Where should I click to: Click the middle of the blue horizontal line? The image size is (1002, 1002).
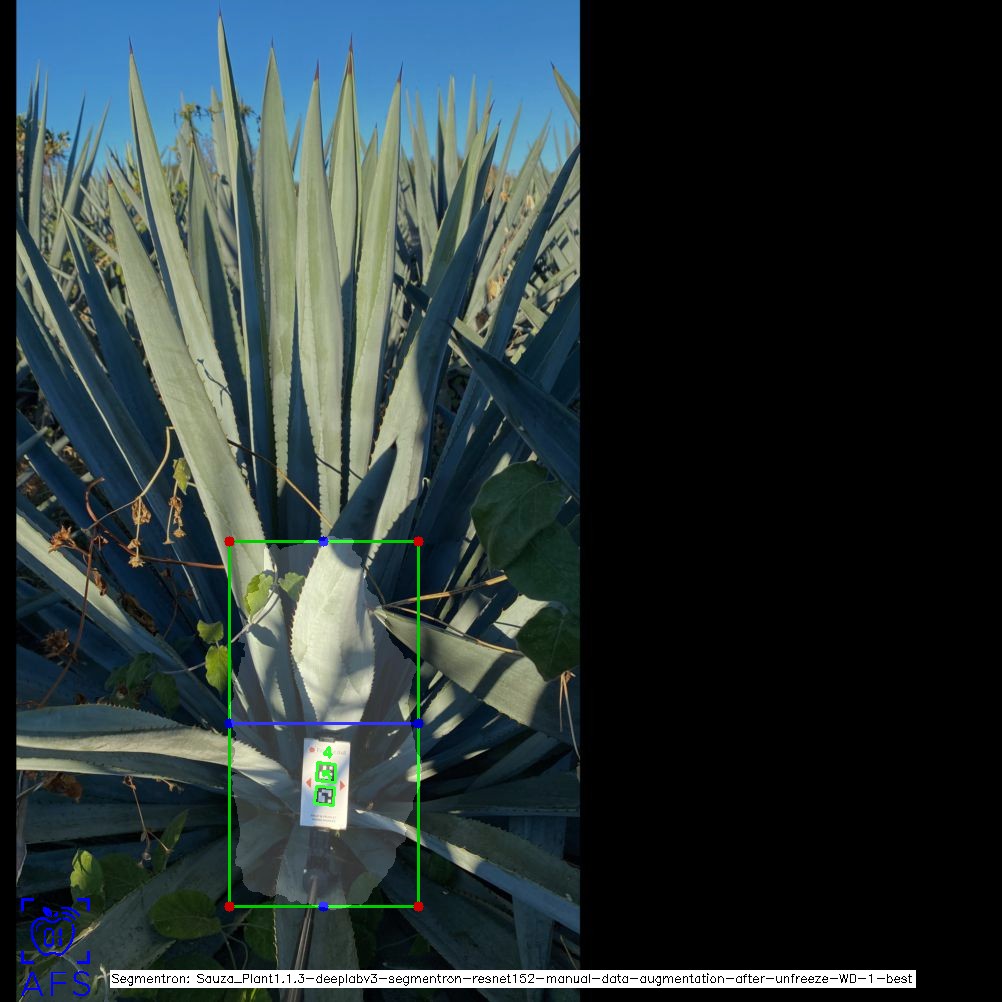click(323, 723)
